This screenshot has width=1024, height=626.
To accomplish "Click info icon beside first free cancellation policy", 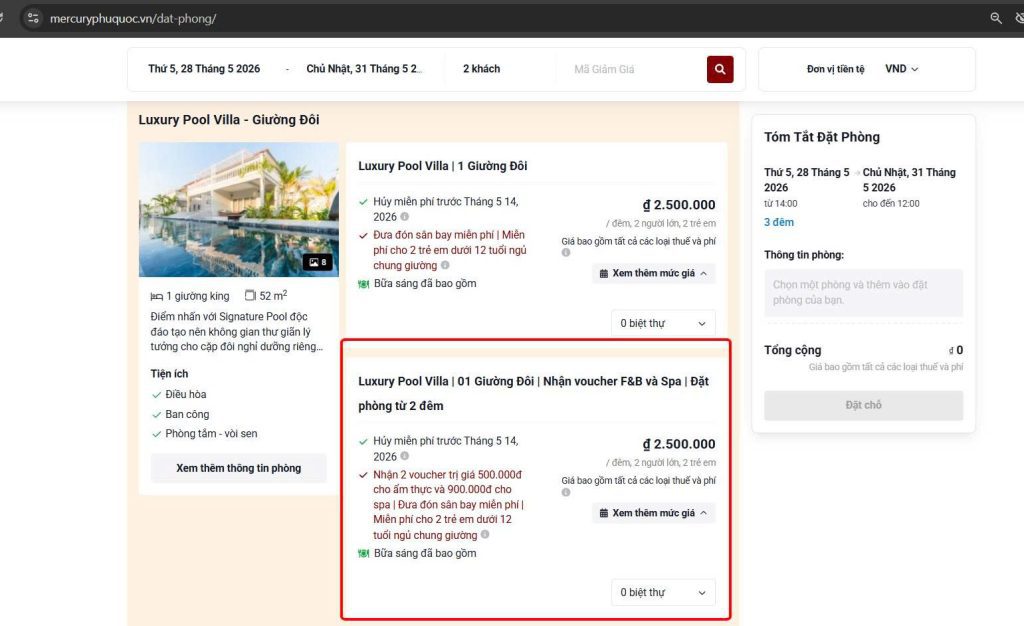I will click(405, 217).
